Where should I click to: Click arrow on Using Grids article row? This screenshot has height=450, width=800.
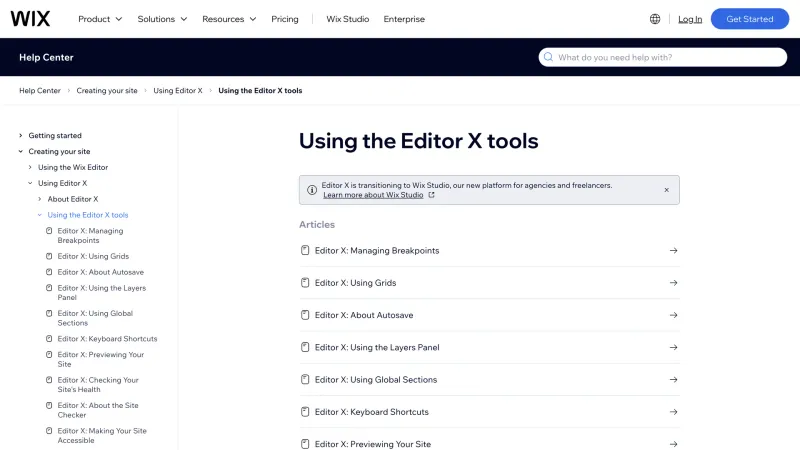(x=673, y=283)
